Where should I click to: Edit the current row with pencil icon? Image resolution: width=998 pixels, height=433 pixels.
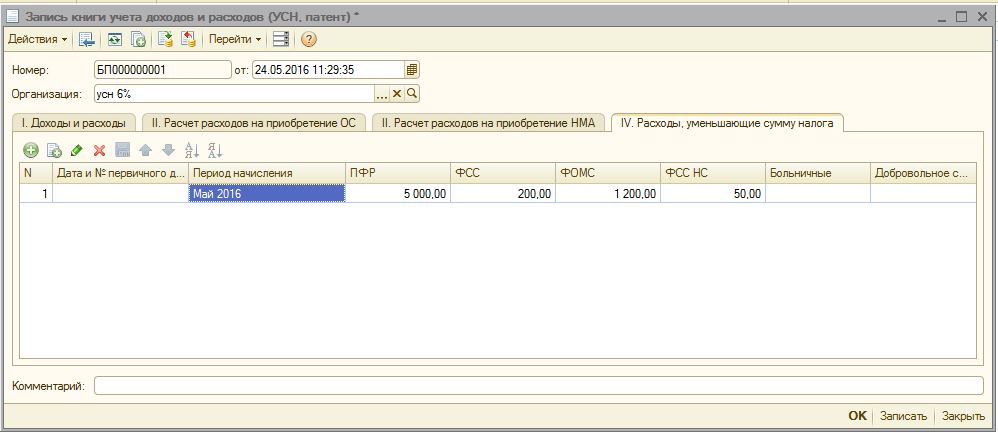(76, 151)
